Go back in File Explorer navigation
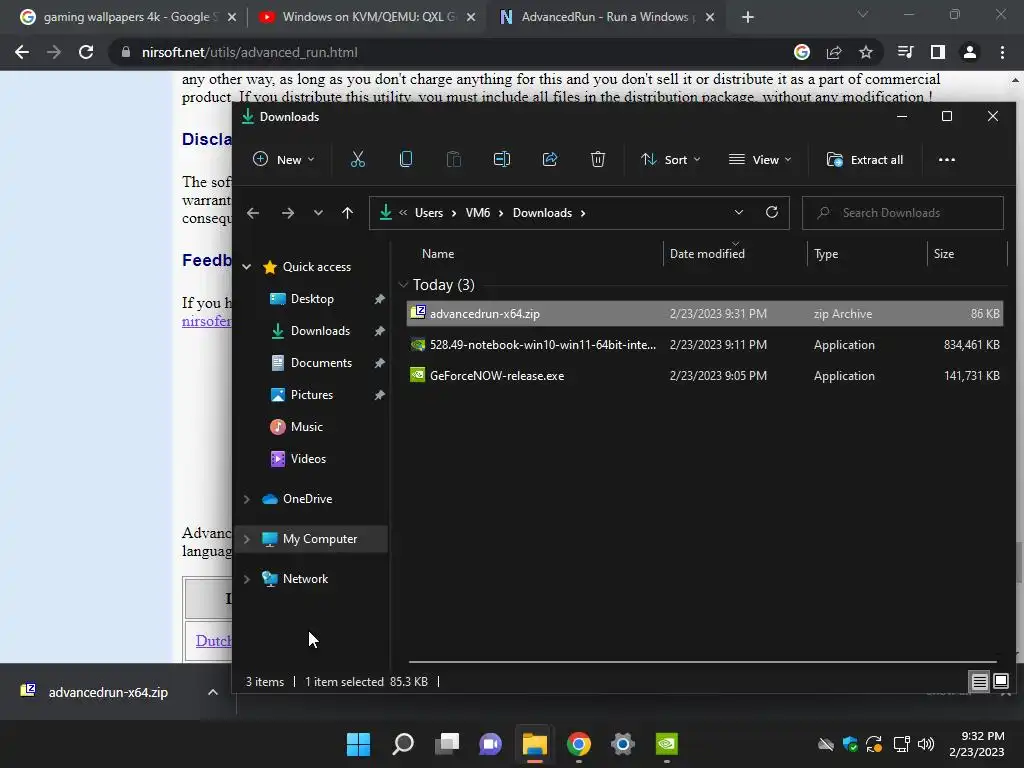 pos(253,213)
